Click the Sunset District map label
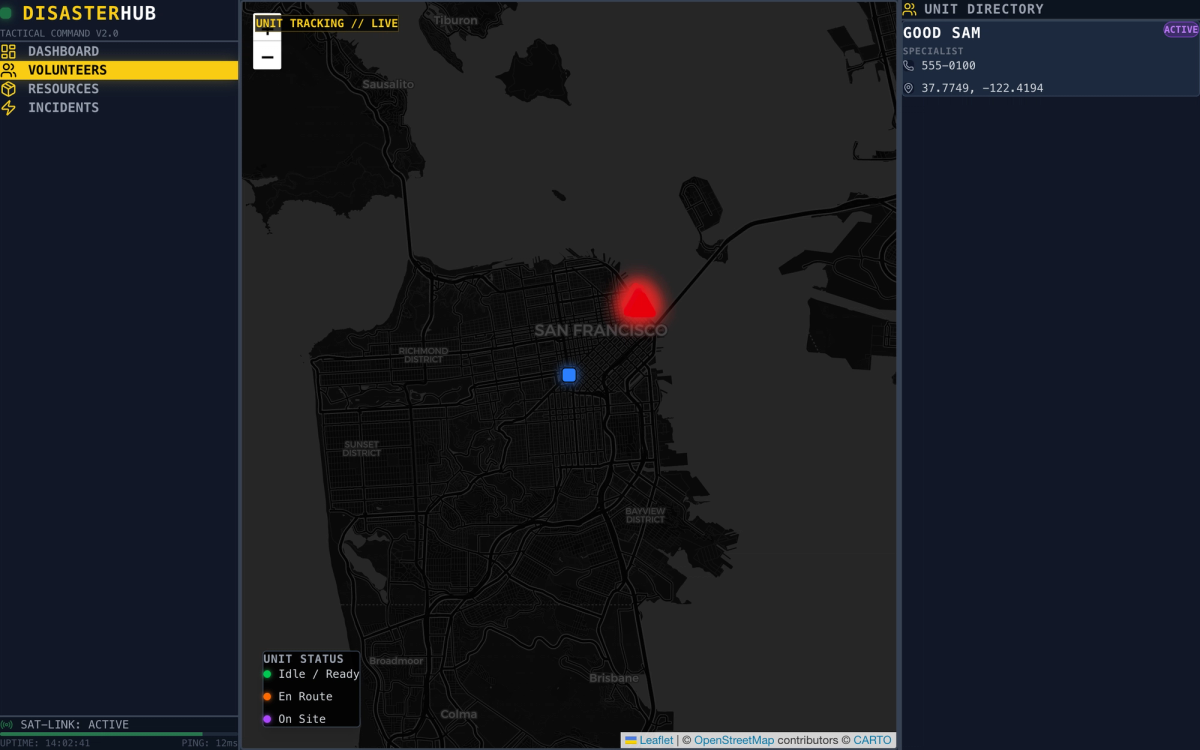 [361, 449]
